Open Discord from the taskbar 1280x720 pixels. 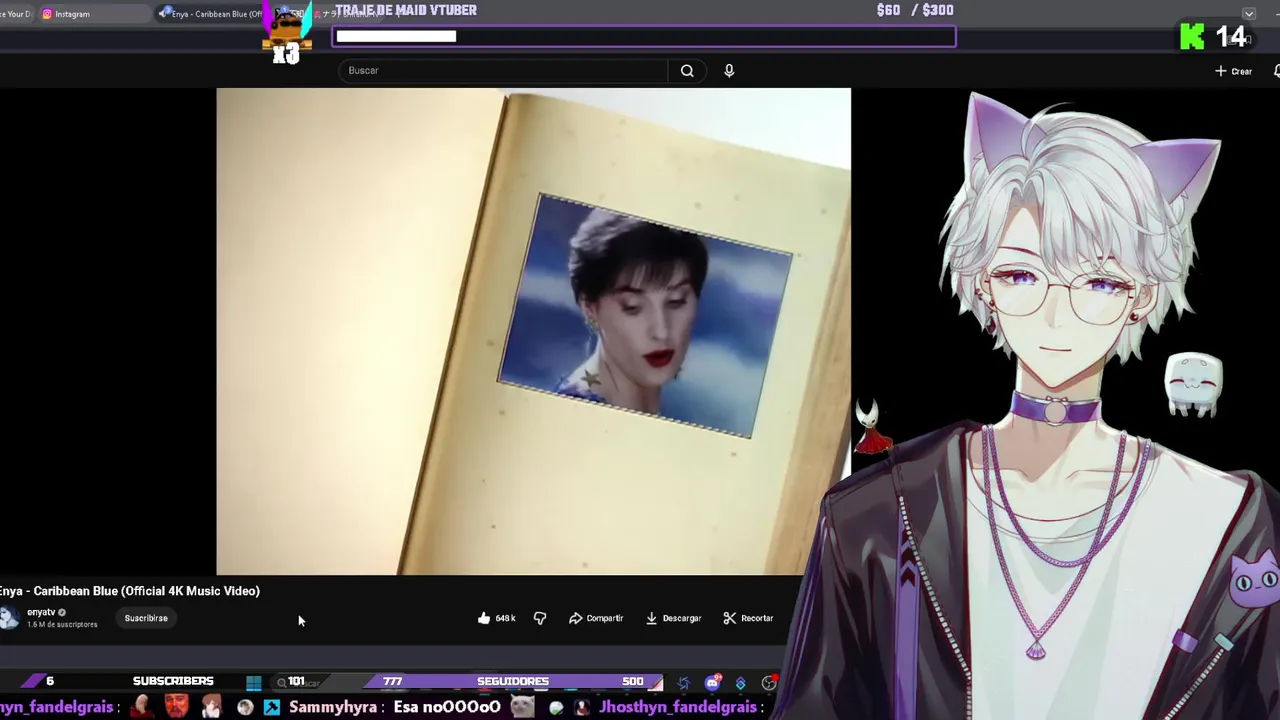point(712,683)
